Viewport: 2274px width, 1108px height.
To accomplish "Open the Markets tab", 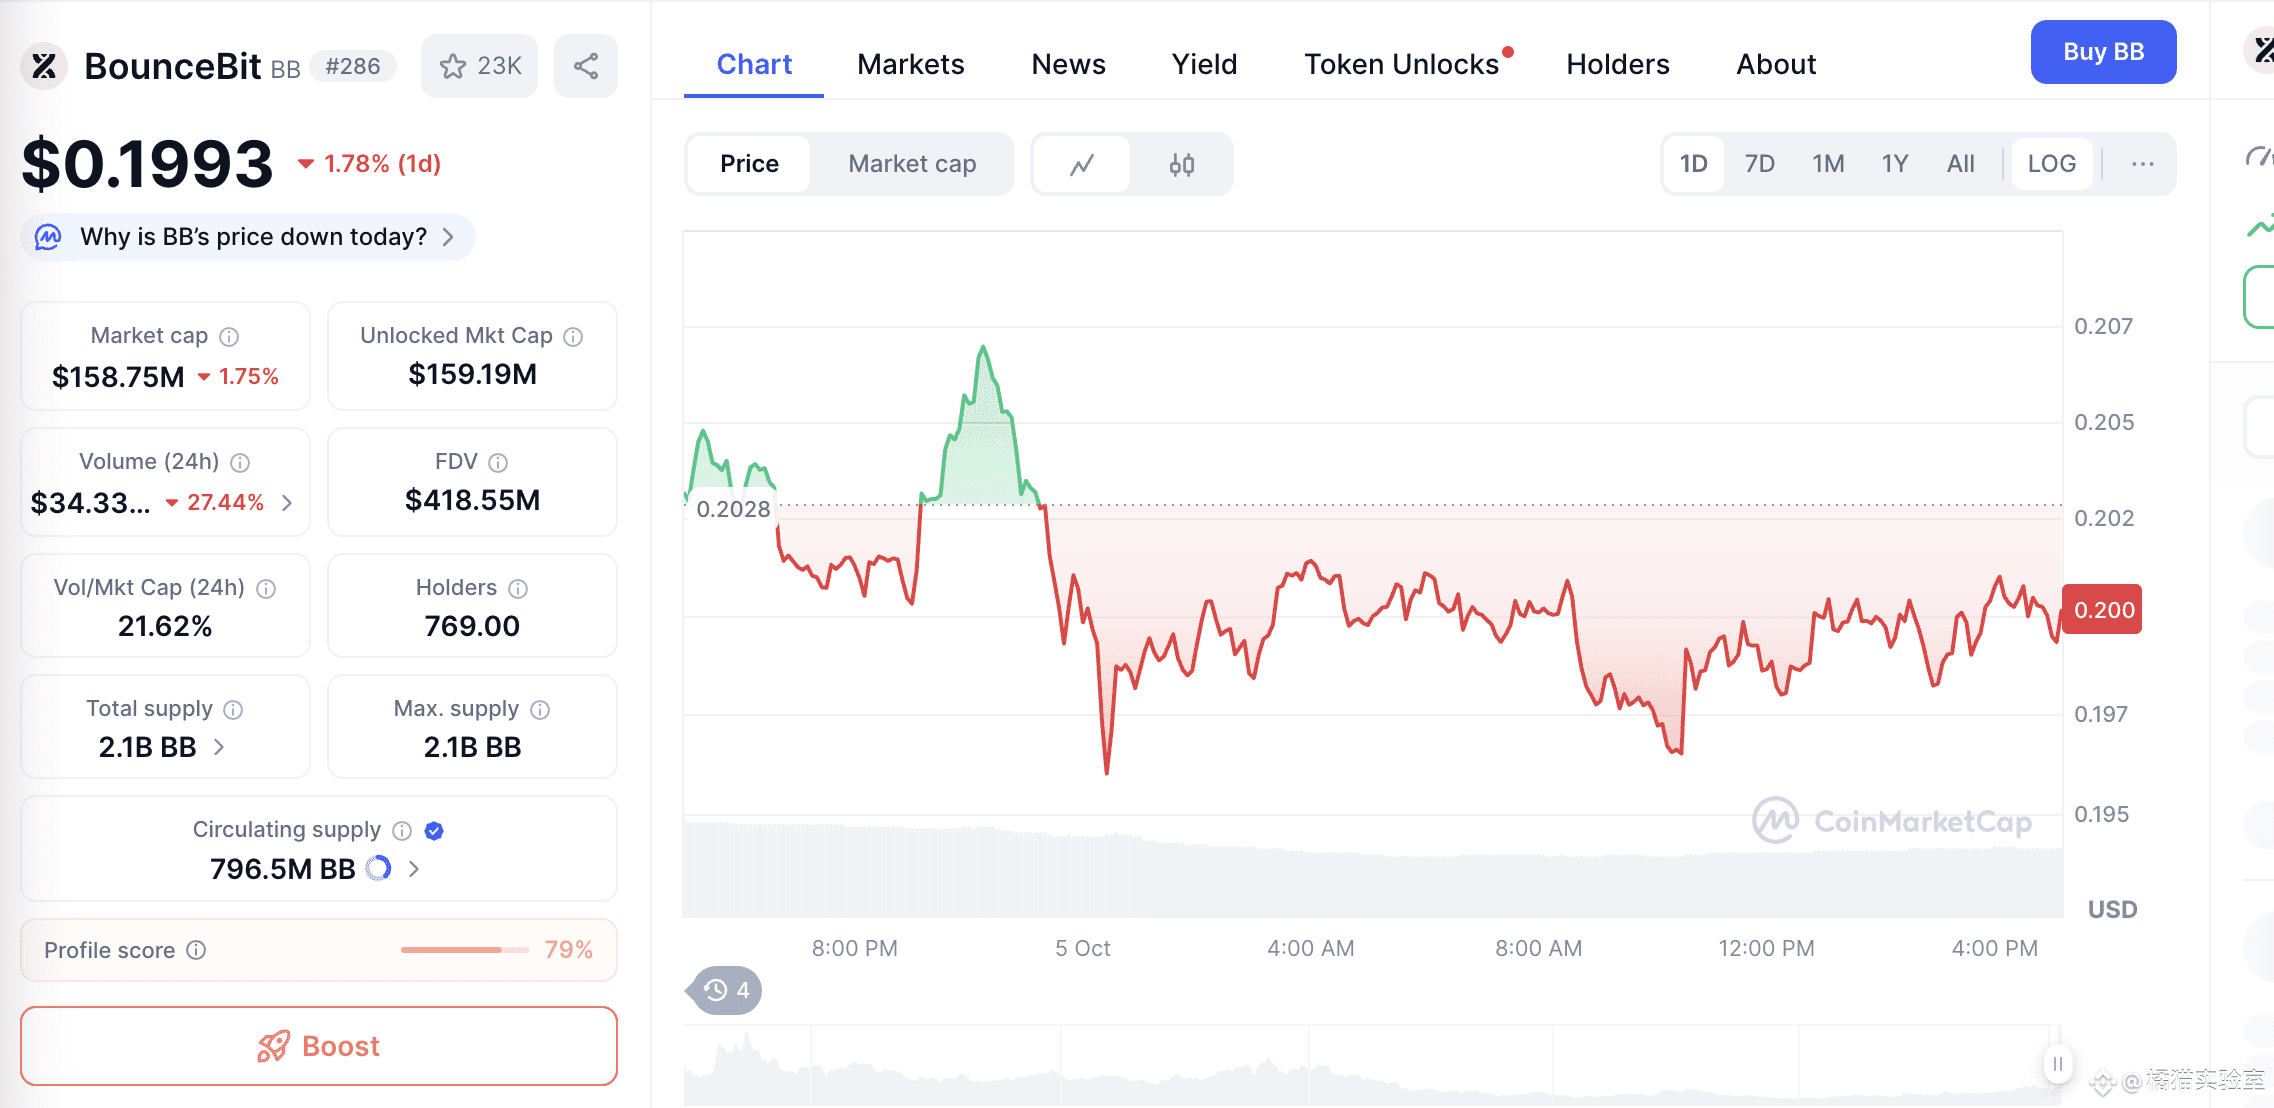I will (x=910, y=65).
